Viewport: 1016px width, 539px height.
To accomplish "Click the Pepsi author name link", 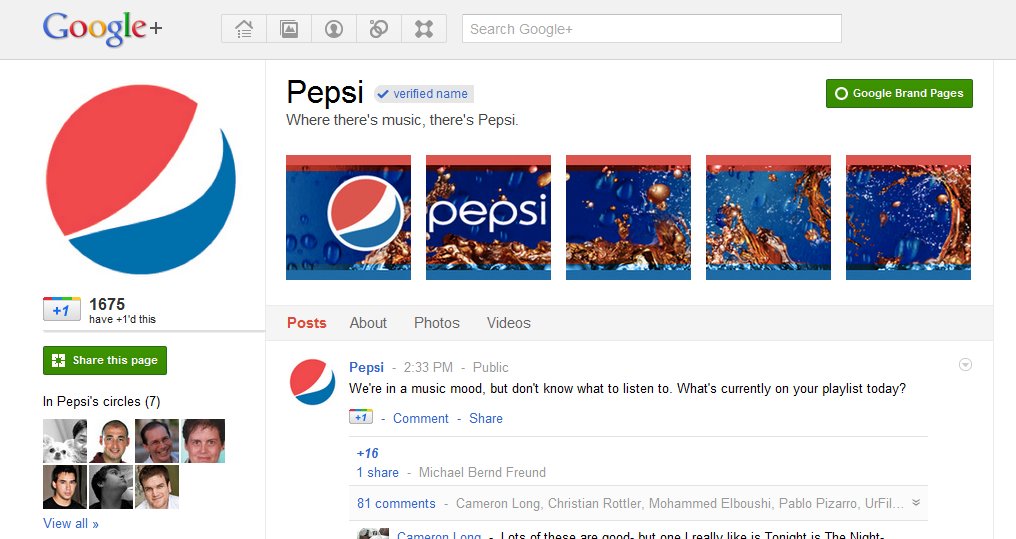I will pos(367,367).
